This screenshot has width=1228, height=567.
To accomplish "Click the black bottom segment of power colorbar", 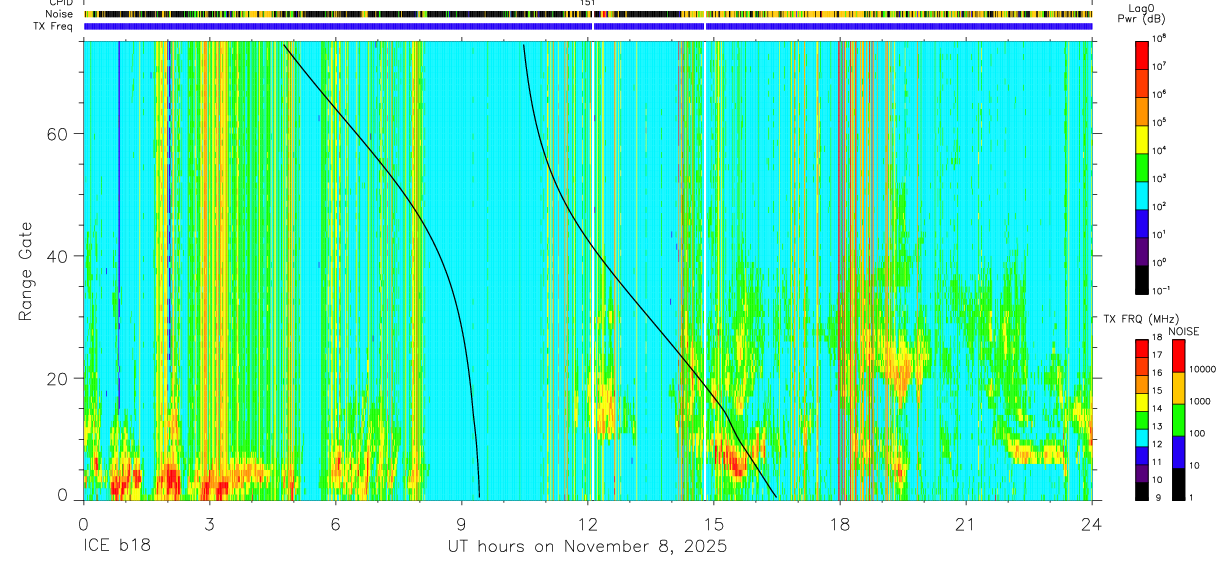I will click(x=1143, y=278).
